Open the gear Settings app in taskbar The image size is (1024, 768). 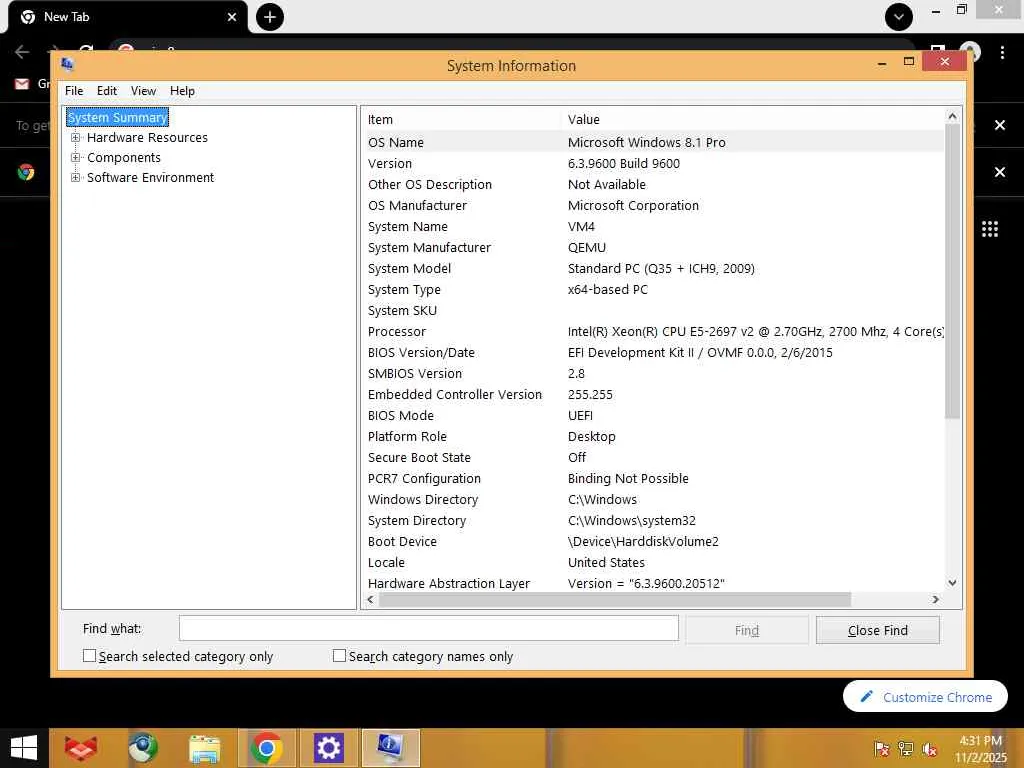328,748
